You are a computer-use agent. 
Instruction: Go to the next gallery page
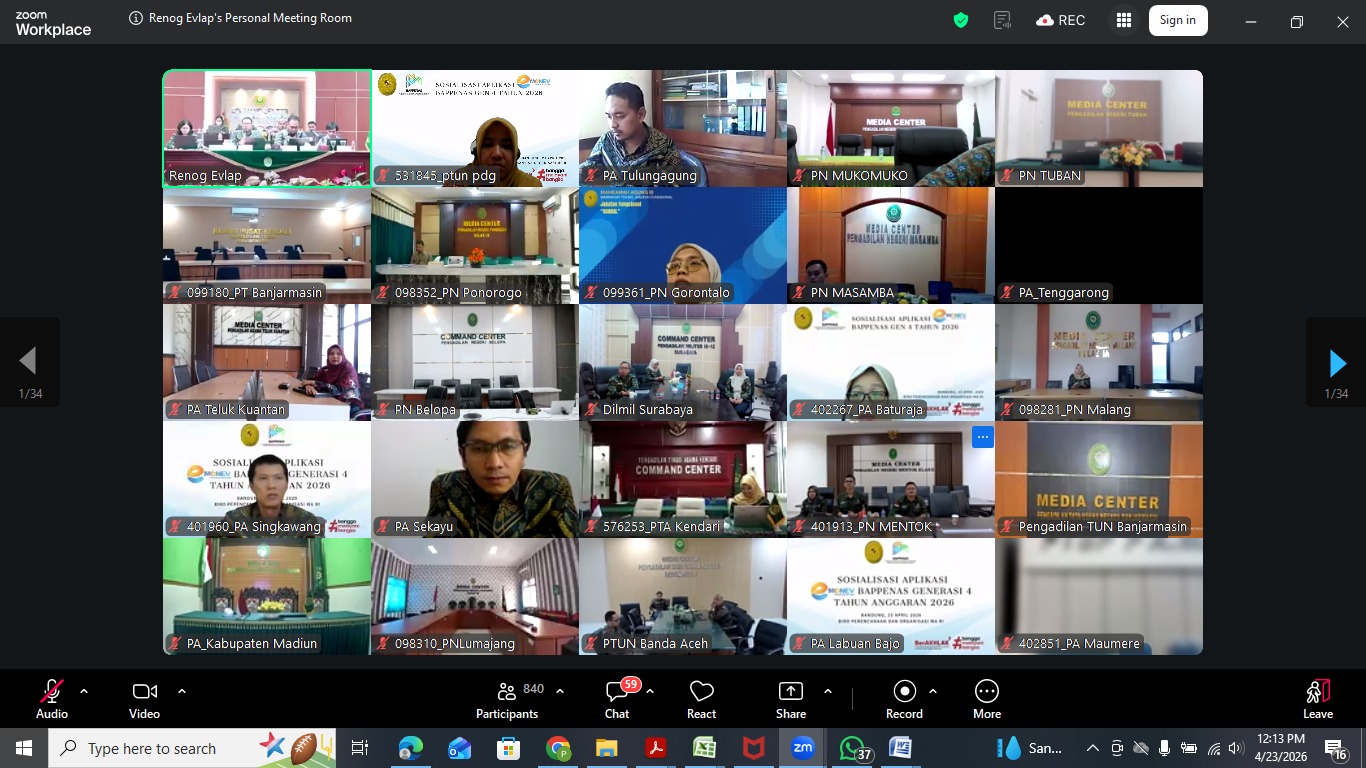tap(1337, 362)
